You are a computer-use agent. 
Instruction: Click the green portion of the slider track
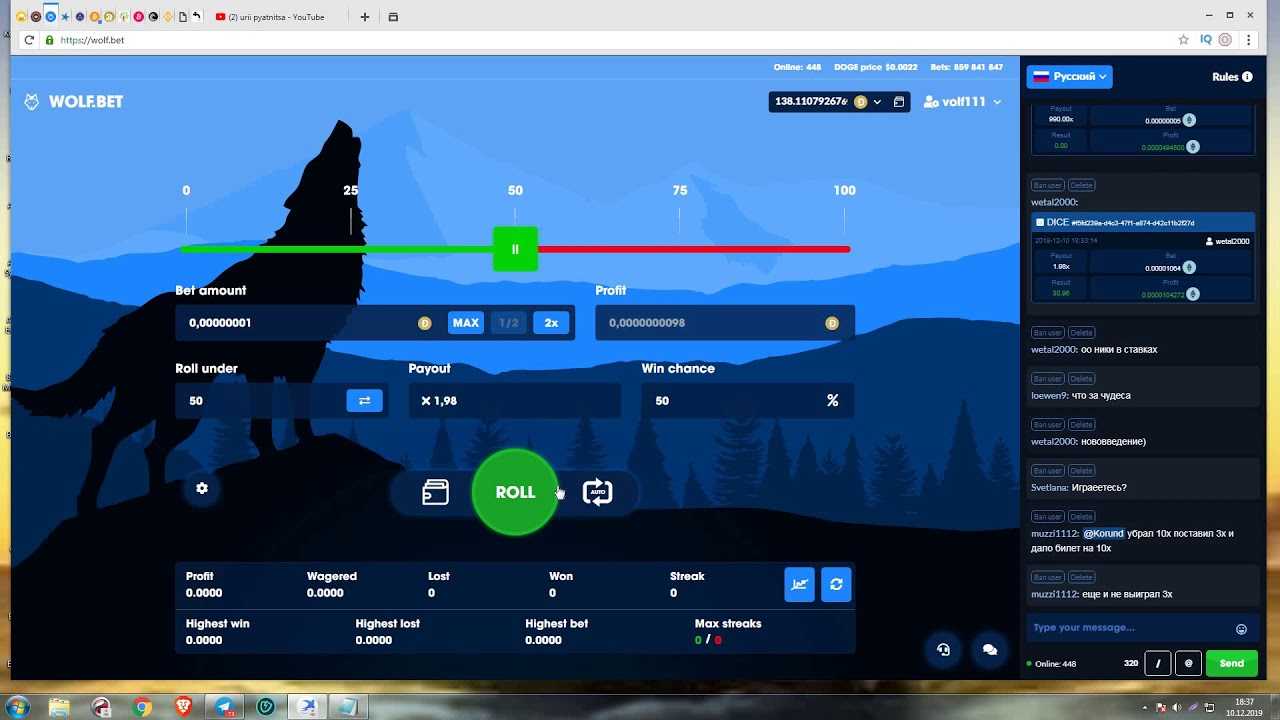coord(336,249)
